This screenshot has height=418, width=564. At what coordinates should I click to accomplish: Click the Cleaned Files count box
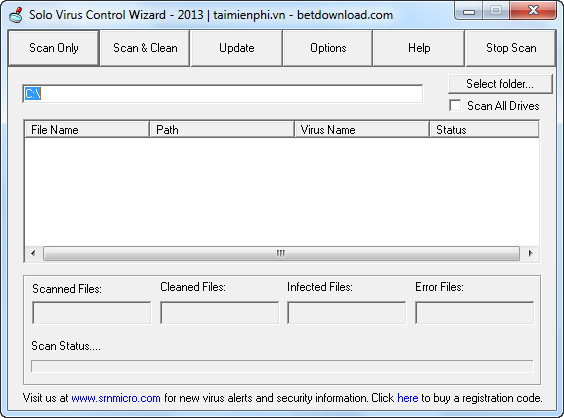point(219,313)
